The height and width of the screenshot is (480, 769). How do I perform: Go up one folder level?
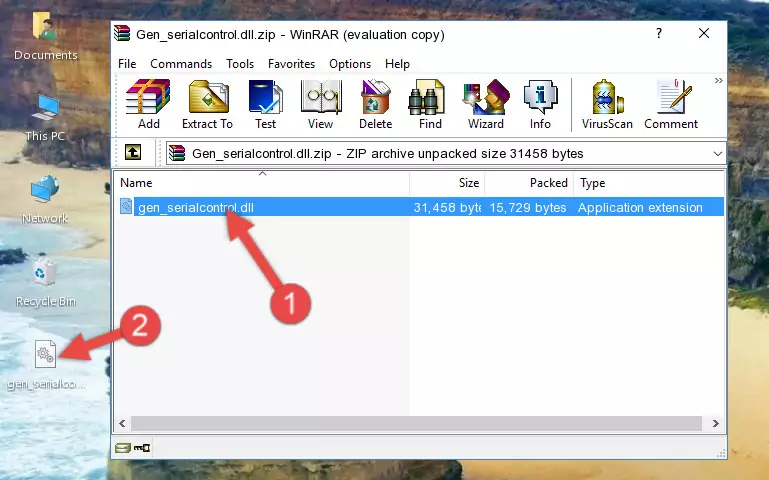[x=133, y=152]
